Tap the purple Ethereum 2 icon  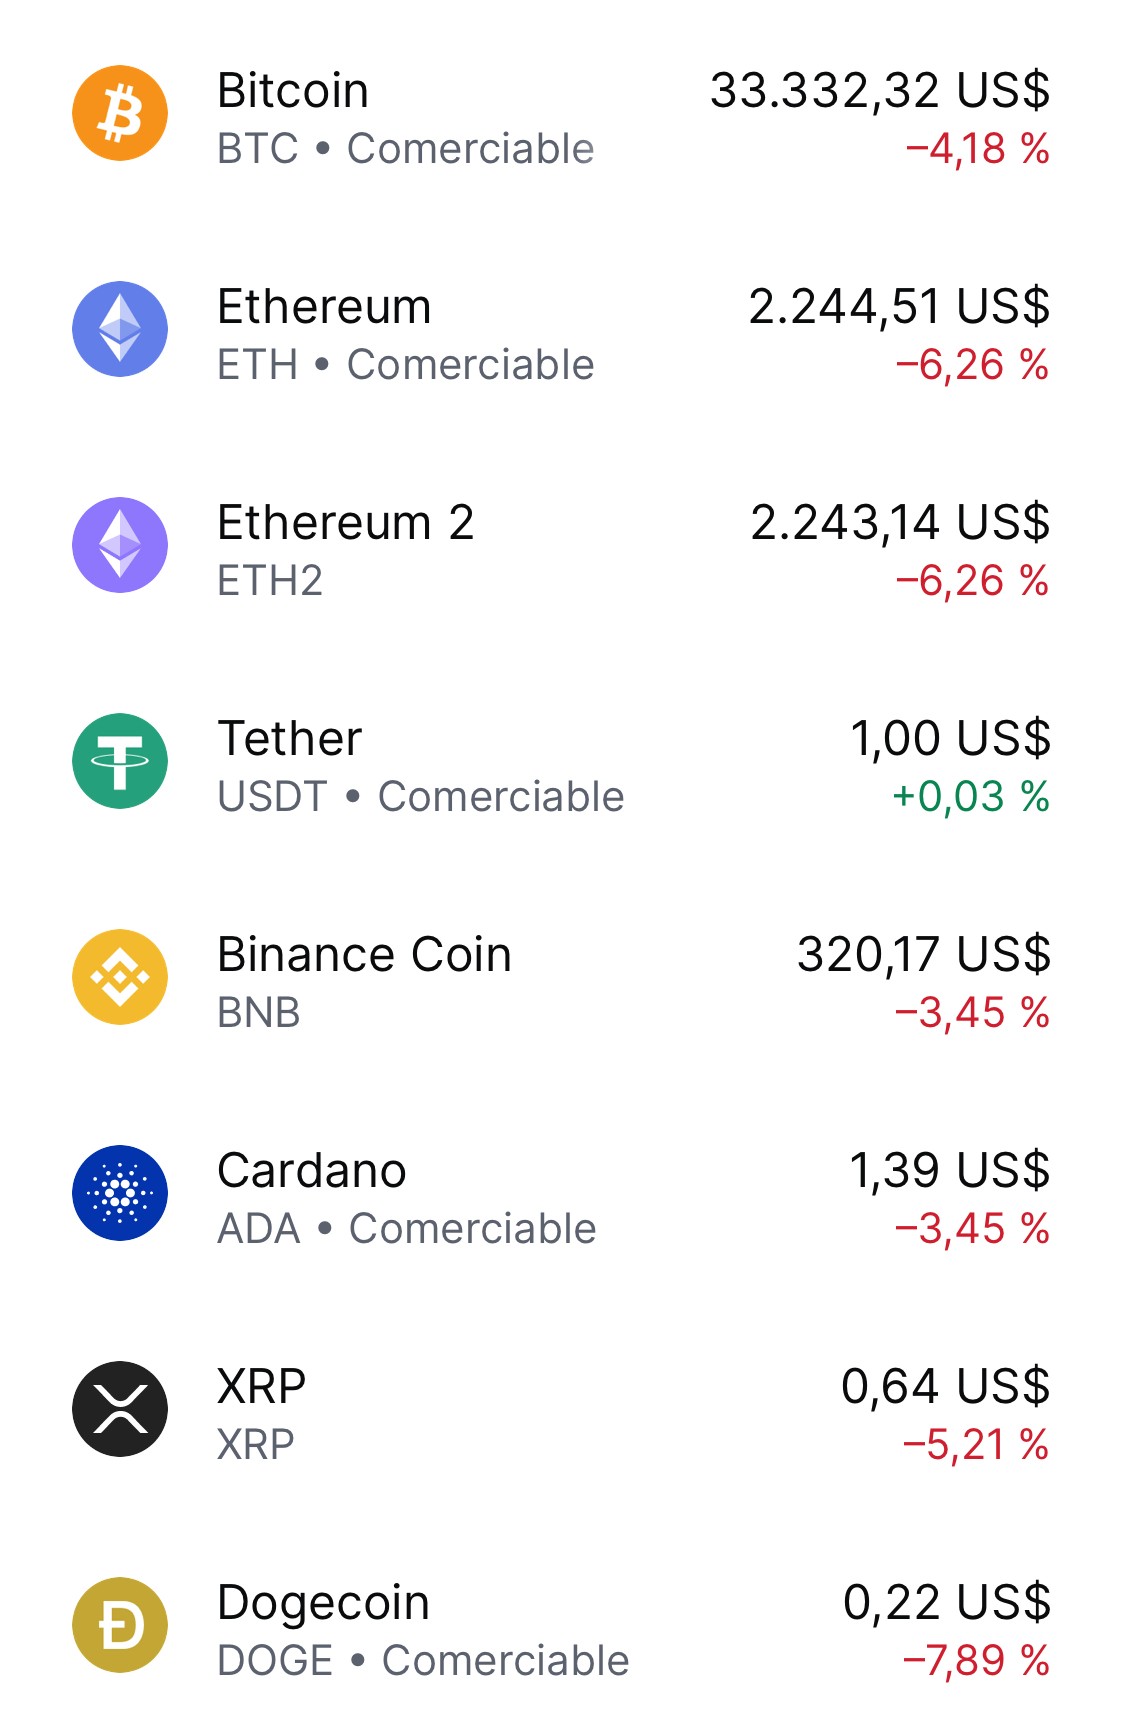tap(120, 545)
